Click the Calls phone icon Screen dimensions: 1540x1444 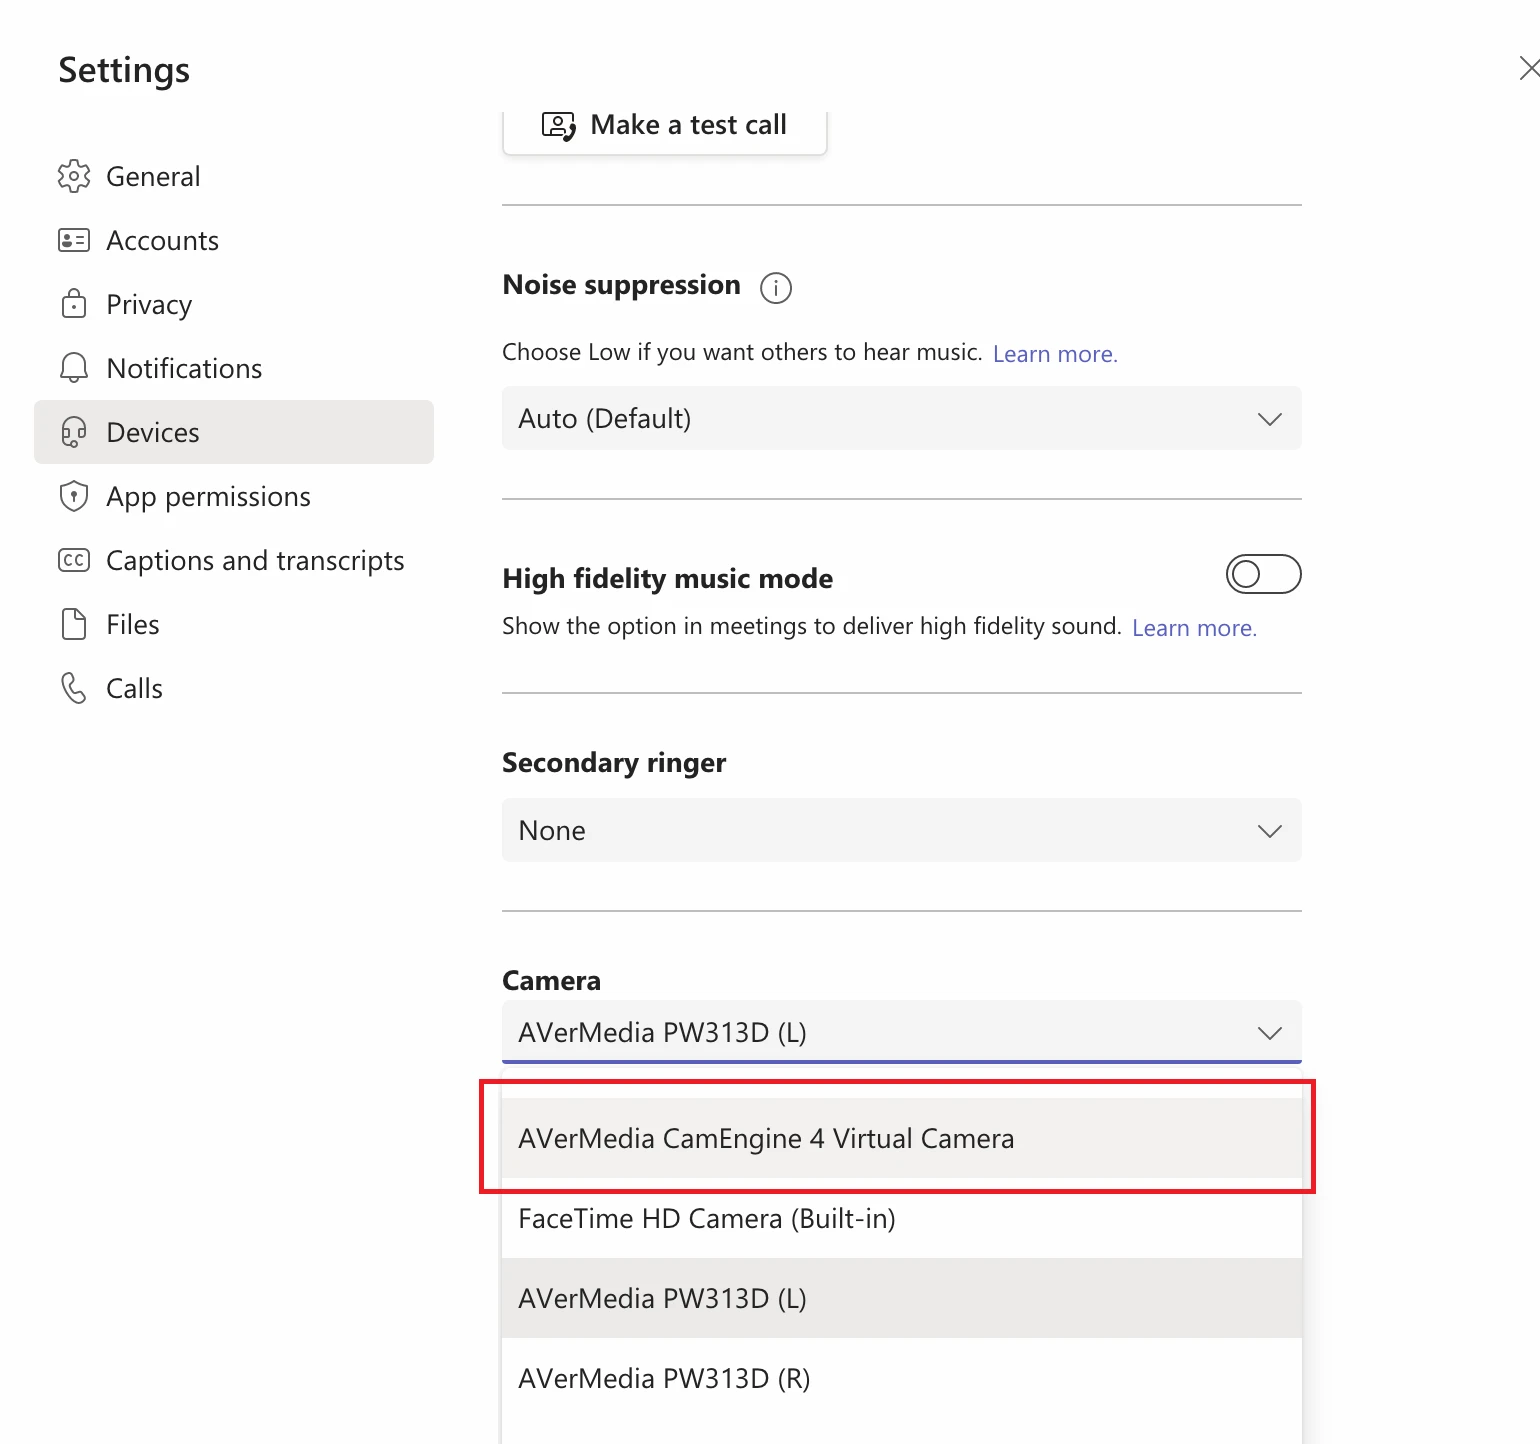74,688
